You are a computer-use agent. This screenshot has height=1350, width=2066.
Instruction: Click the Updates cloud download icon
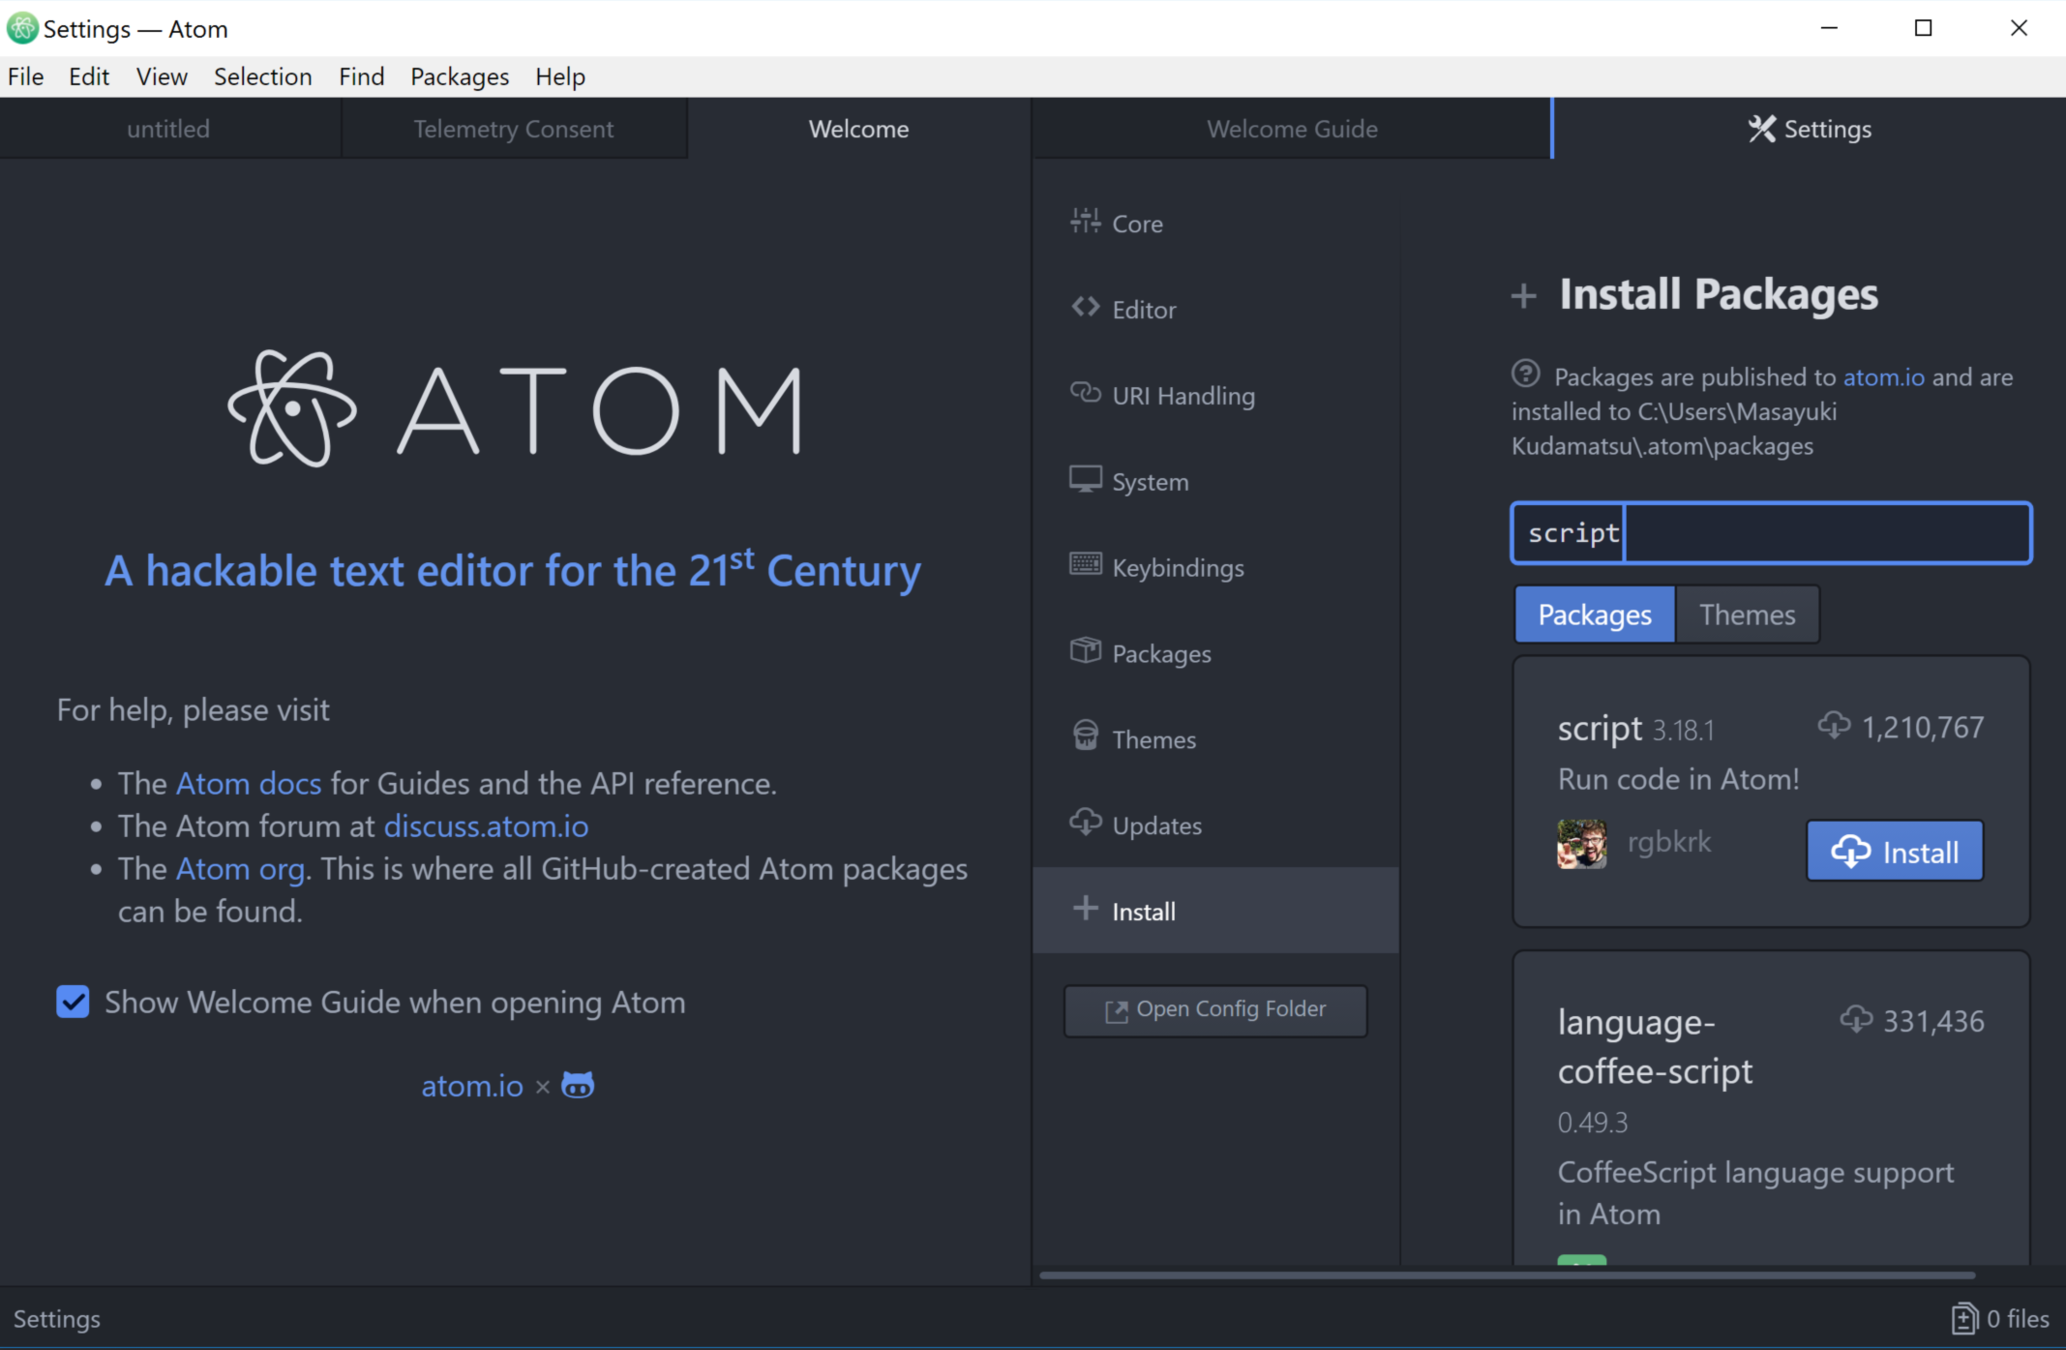pos(1085,823)
